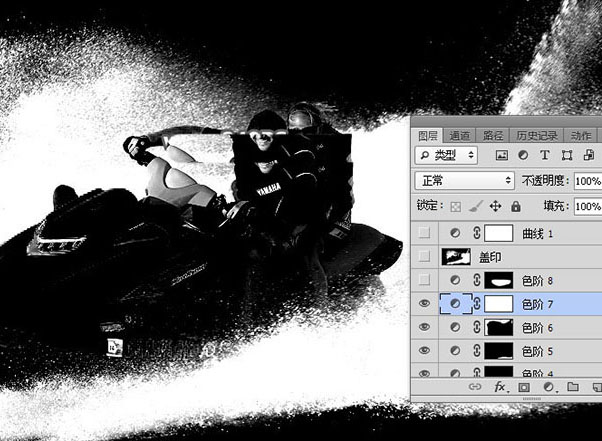The width and height of the screenshot is (602, 441).
Task: Select layer name 盖印
Action: (490, 257)
